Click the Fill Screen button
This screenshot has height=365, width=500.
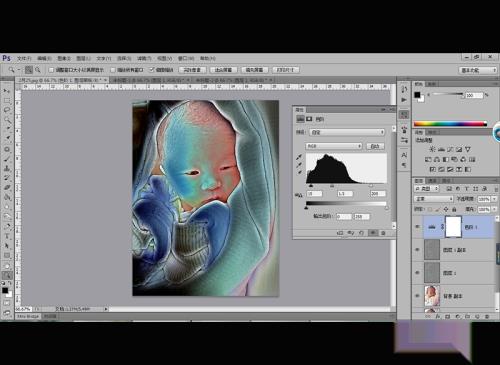pyautogui.click(x=255, y=70)
